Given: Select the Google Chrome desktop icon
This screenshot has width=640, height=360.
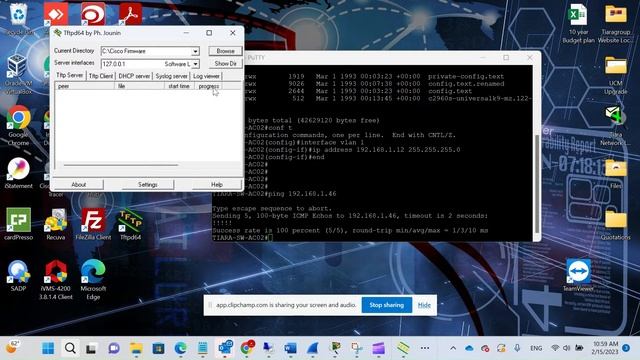Looking at the screenshot, I should coord(18,126).
